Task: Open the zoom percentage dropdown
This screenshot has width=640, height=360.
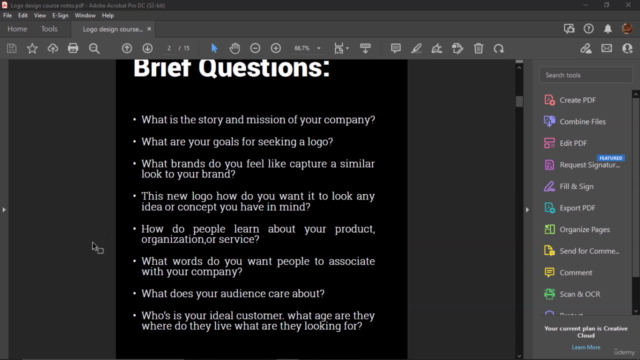Action: 319,49
